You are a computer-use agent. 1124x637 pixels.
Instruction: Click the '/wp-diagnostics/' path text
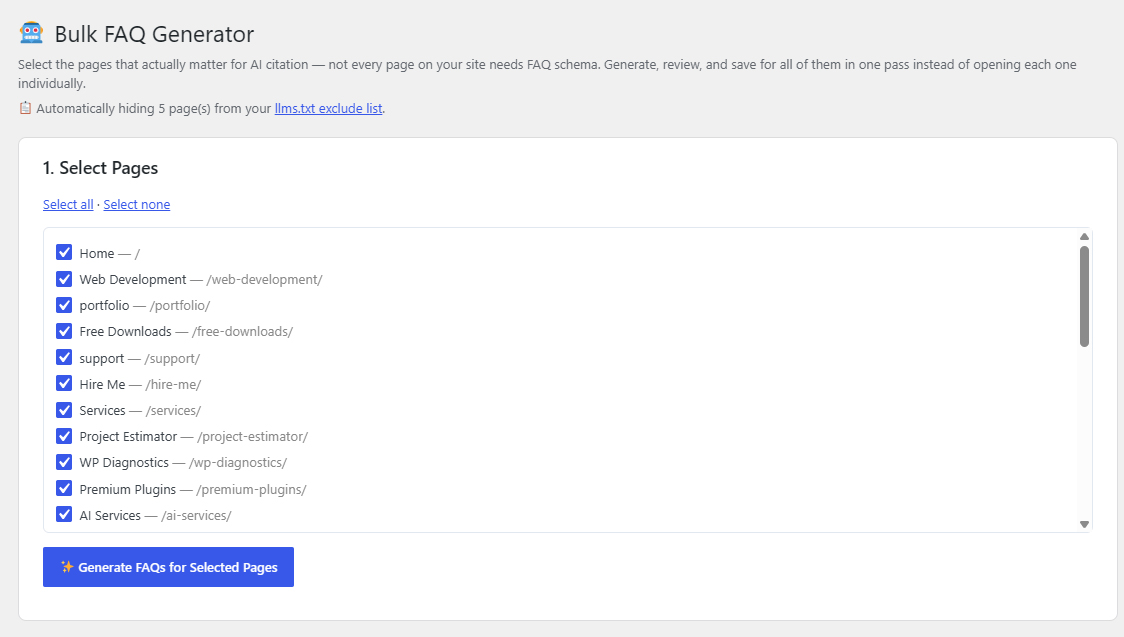click(x=238, y=463)
